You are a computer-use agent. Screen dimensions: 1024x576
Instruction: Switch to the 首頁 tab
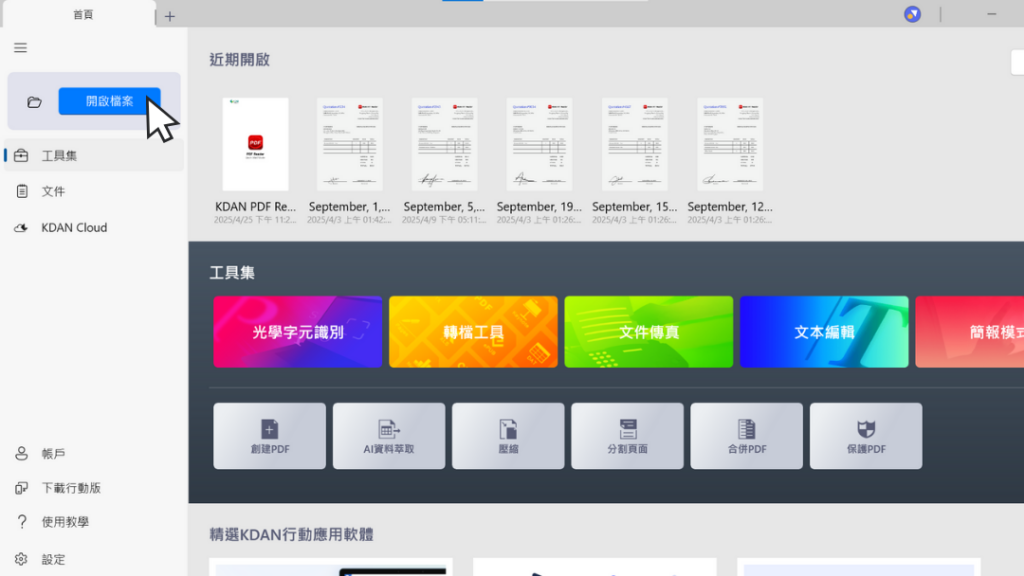pyautogui.click(x=82, y=14)
